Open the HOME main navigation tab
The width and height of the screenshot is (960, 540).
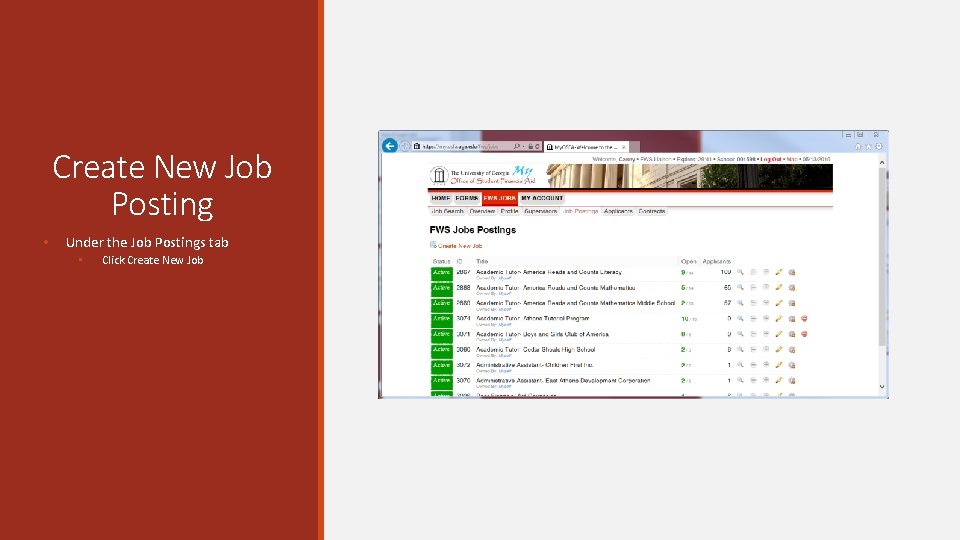coord(440,198)
